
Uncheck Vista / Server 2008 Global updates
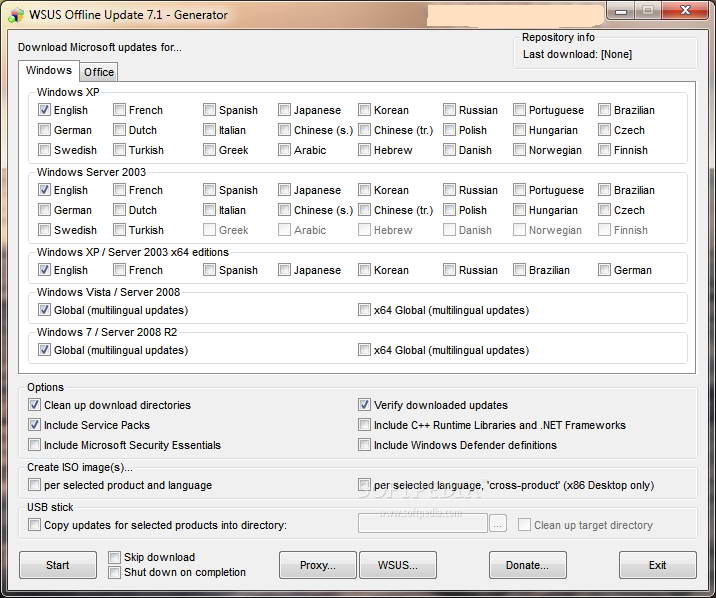click(x=44, y=310)
